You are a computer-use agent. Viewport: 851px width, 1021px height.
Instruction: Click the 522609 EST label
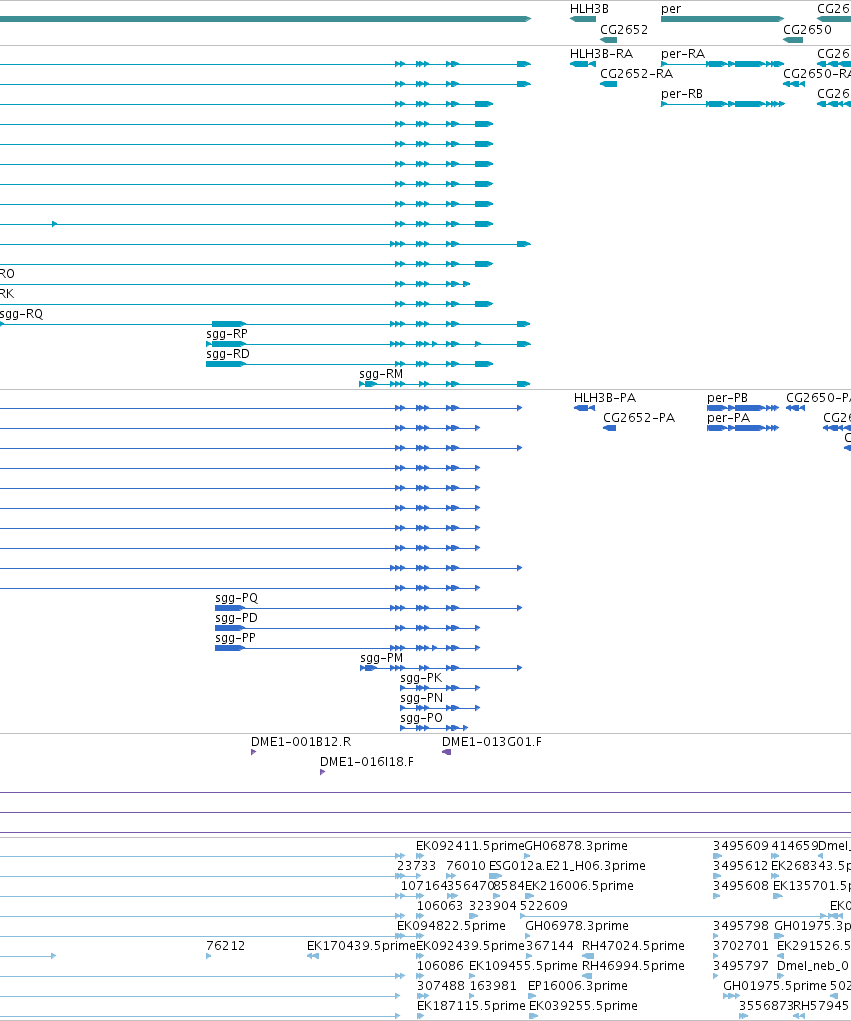tap(544, 906)
